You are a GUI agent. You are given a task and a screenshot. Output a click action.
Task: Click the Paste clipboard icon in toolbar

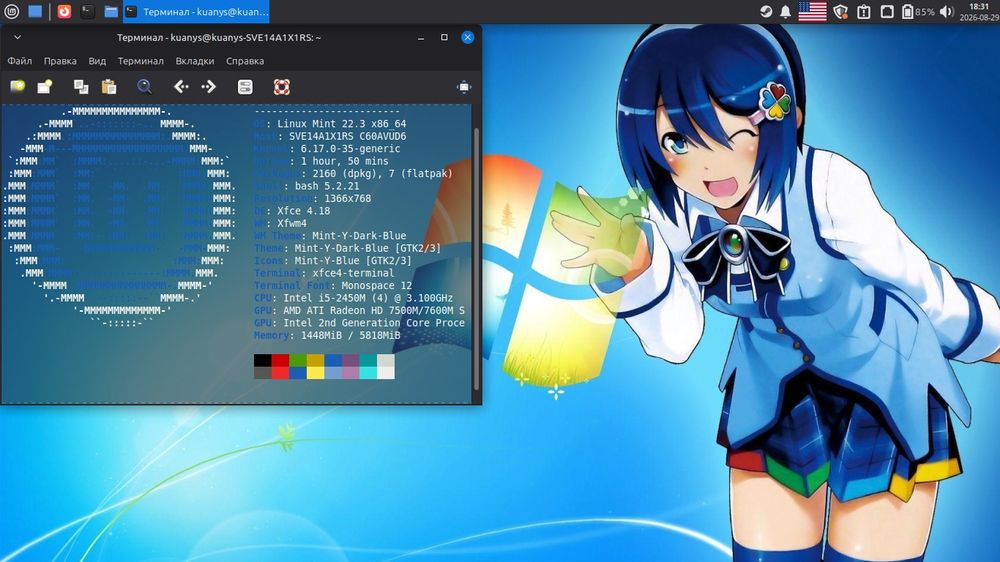(x=109, y=87)
